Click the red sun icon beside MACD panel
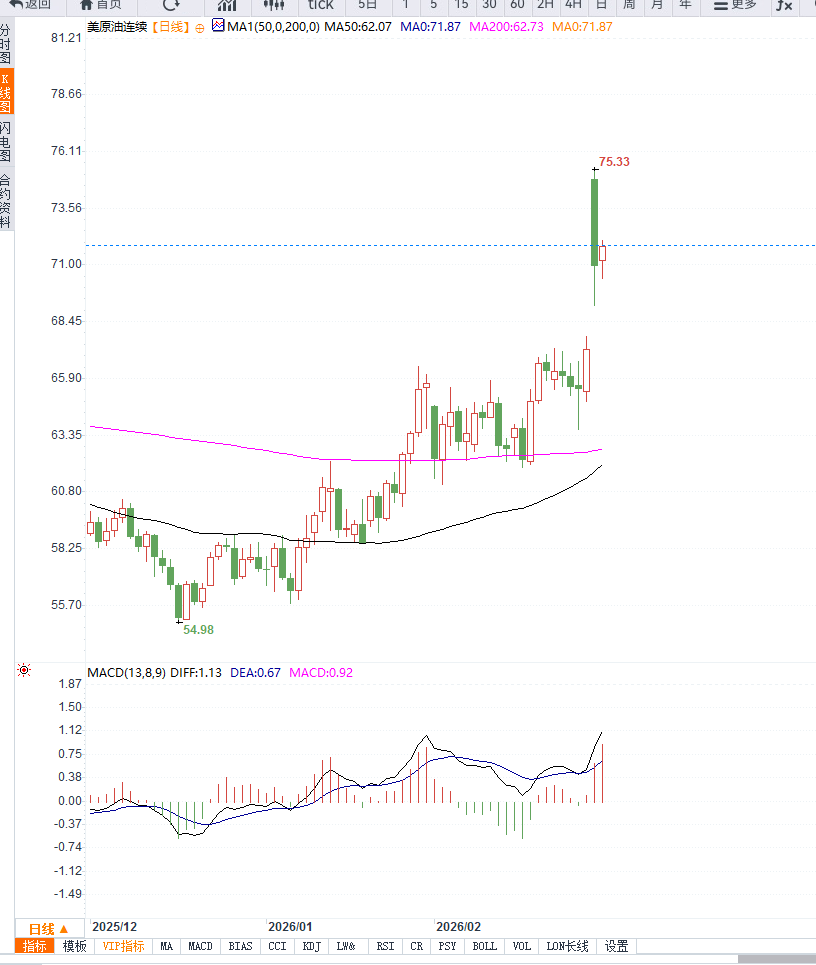The height and width of the screenshot is (965, 816). tap(24, 670)
